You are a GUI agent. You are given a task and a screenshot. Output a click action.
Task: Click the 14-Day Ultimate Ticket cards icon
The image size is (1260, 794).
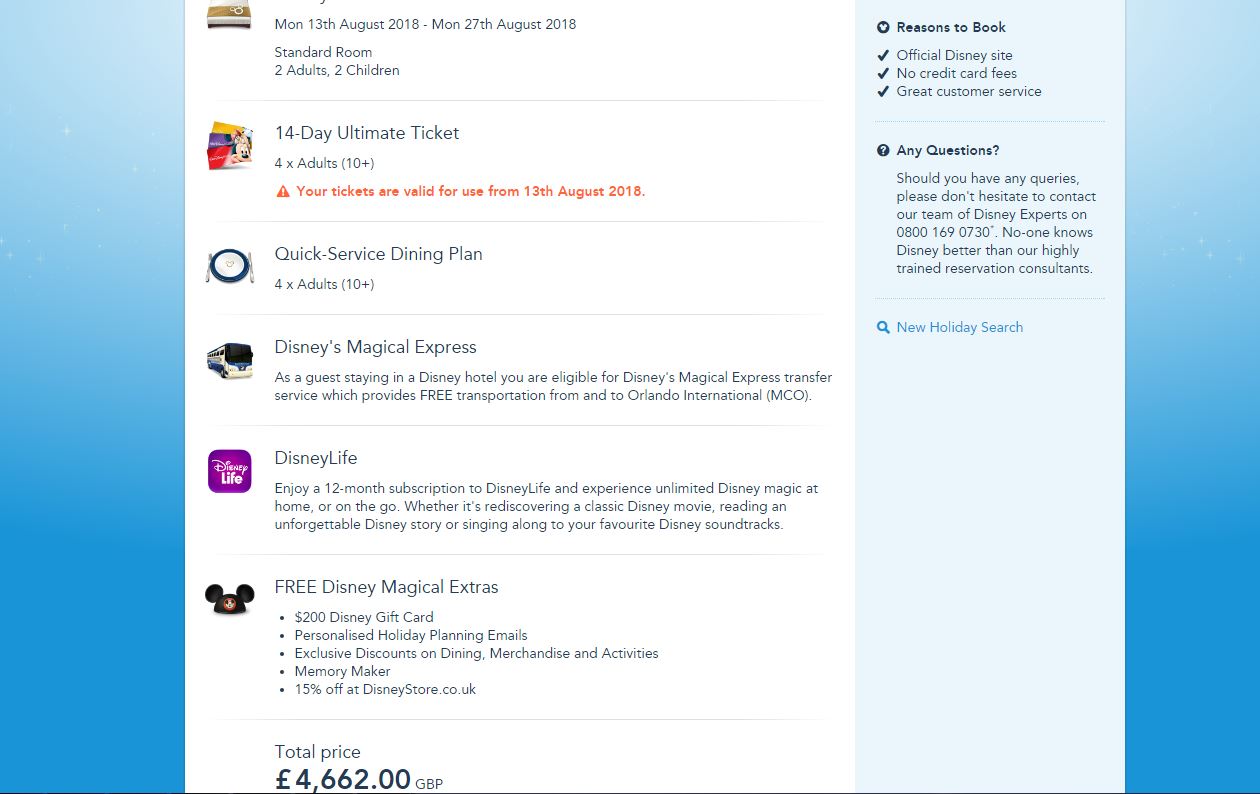(229, 146)
